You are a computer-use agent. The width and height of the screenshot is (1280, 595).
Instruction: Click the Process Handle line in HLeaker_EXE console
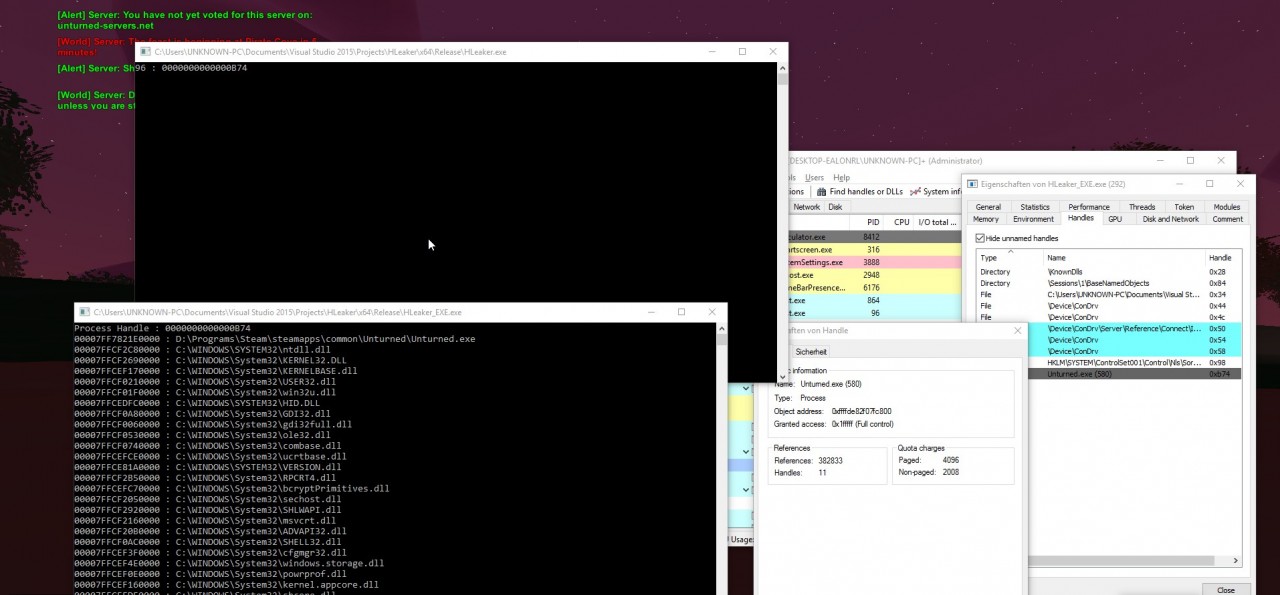pos(162,328)
